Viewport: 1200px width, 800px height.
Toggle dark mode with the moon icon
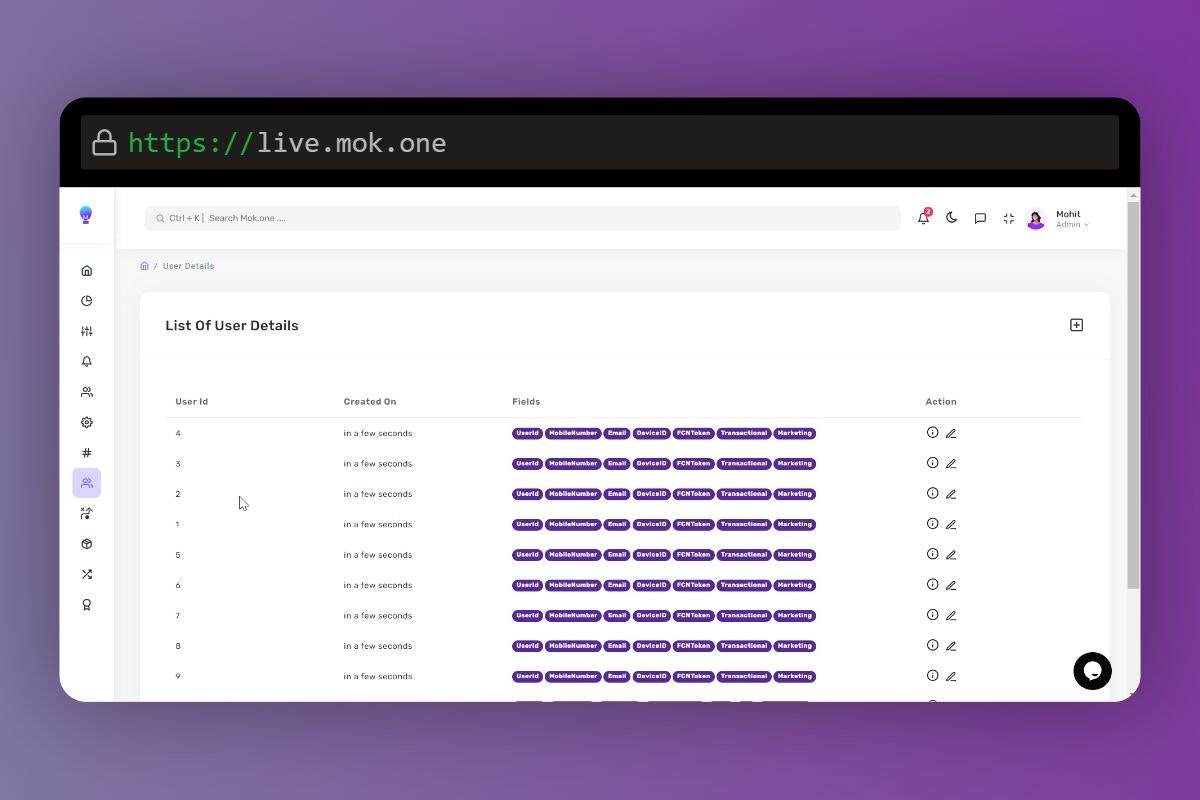(951, 218)
